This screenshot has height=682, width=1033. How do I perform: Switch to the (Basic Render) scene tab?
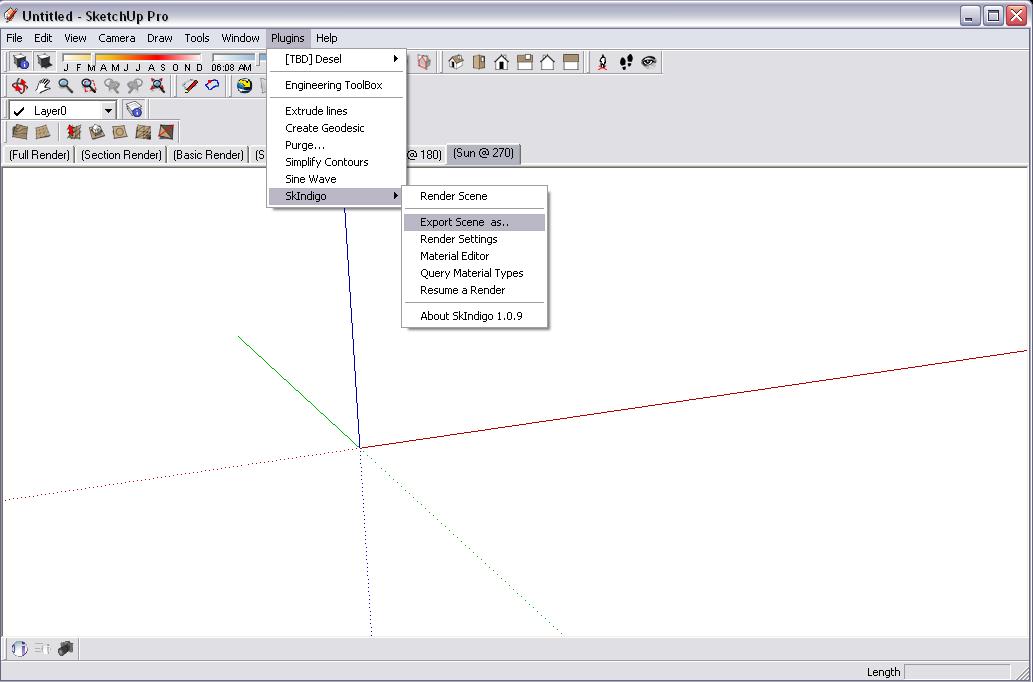208,155
